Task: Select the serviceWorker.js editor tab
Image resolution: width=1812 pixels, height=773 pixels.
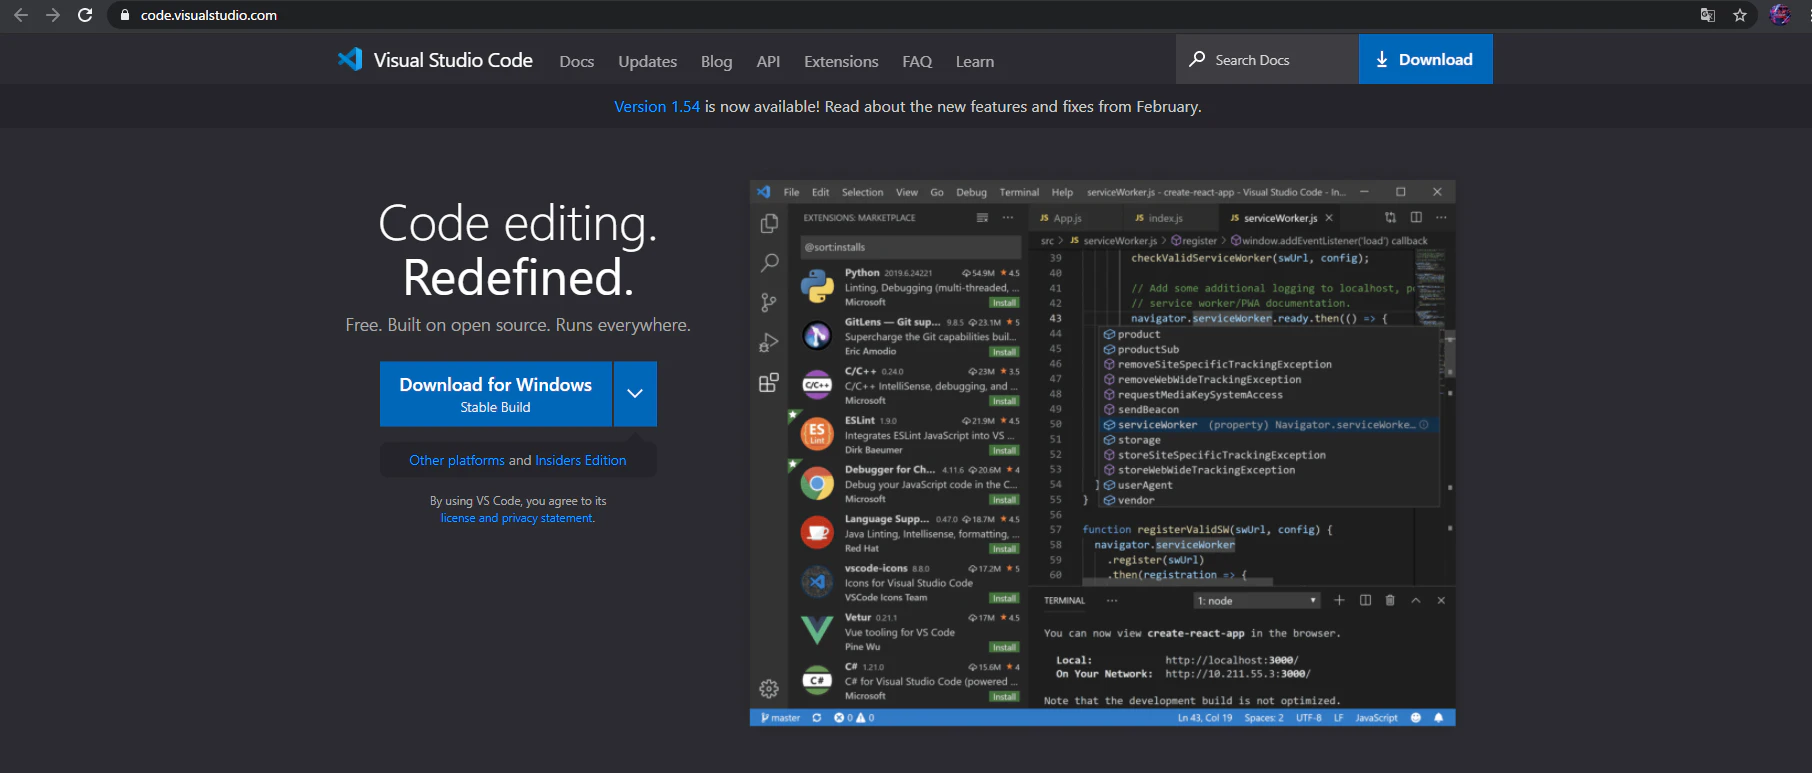Action: (x=1281, y=218)
